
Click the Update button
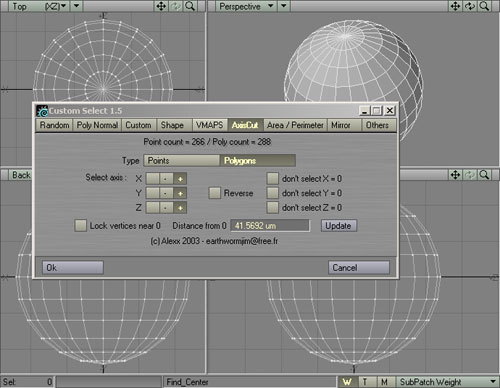(x=339, y=226)
